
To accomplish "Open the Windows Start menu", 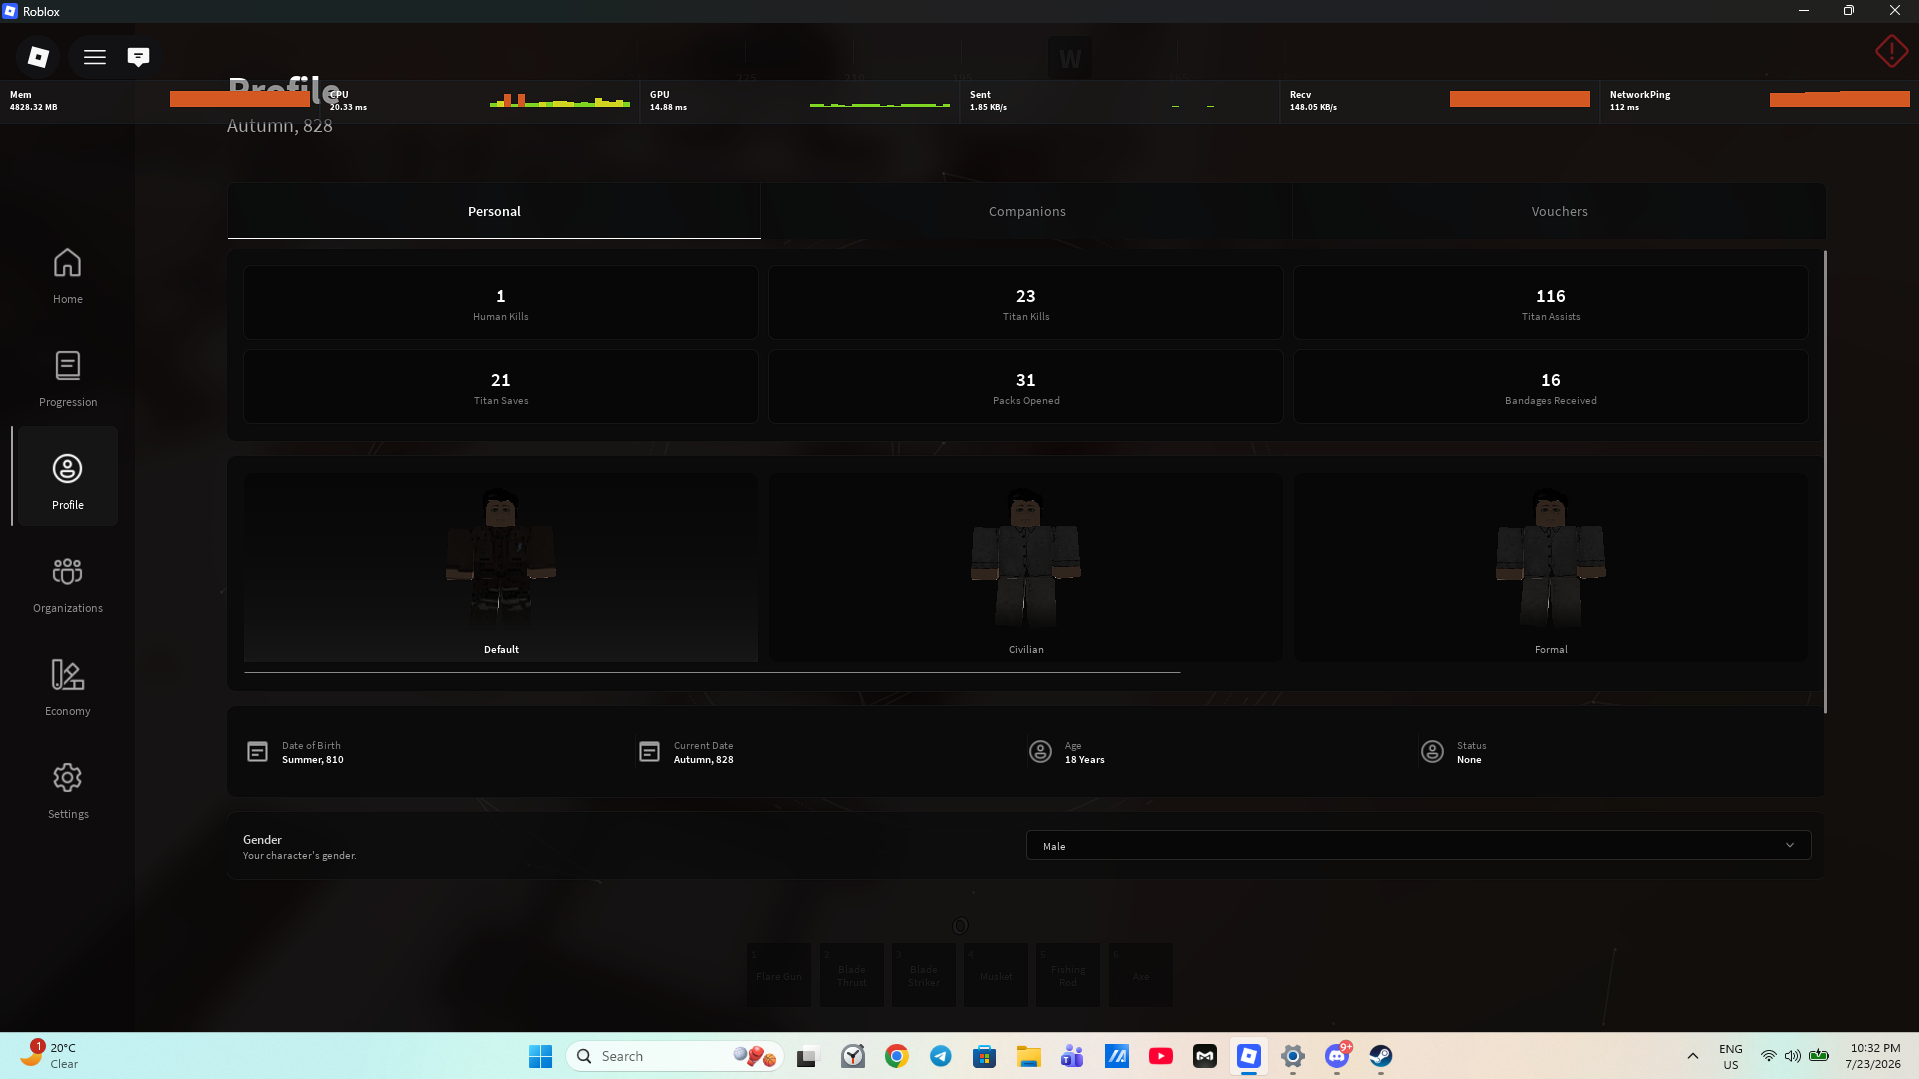I will click(x=540, y=1056).
